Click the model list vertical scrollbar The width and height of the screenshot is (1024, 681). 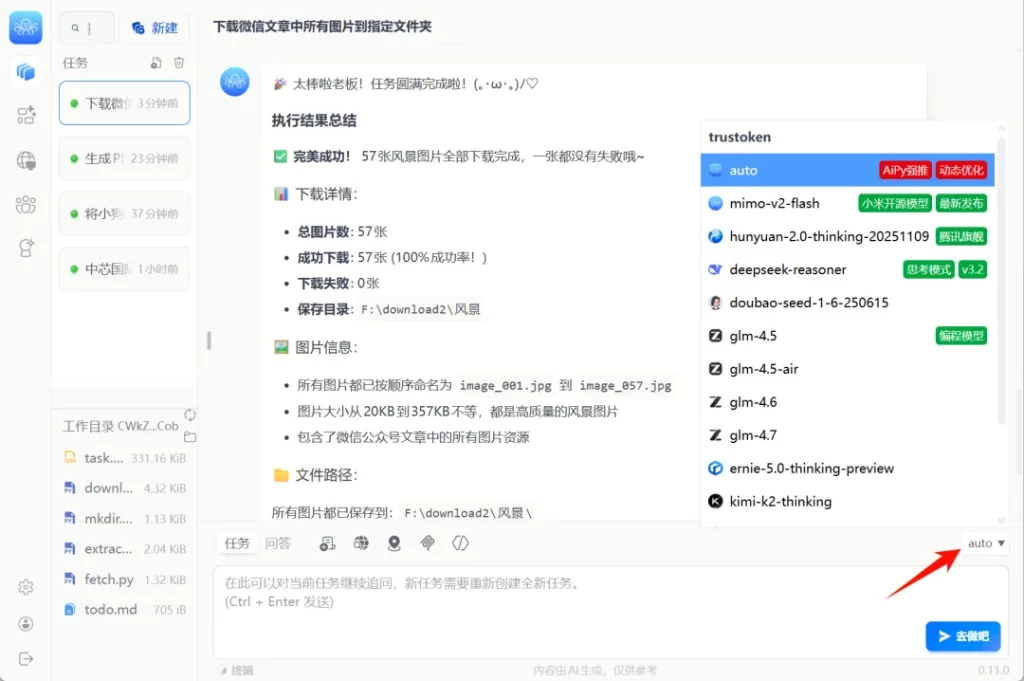[1003, 300]
